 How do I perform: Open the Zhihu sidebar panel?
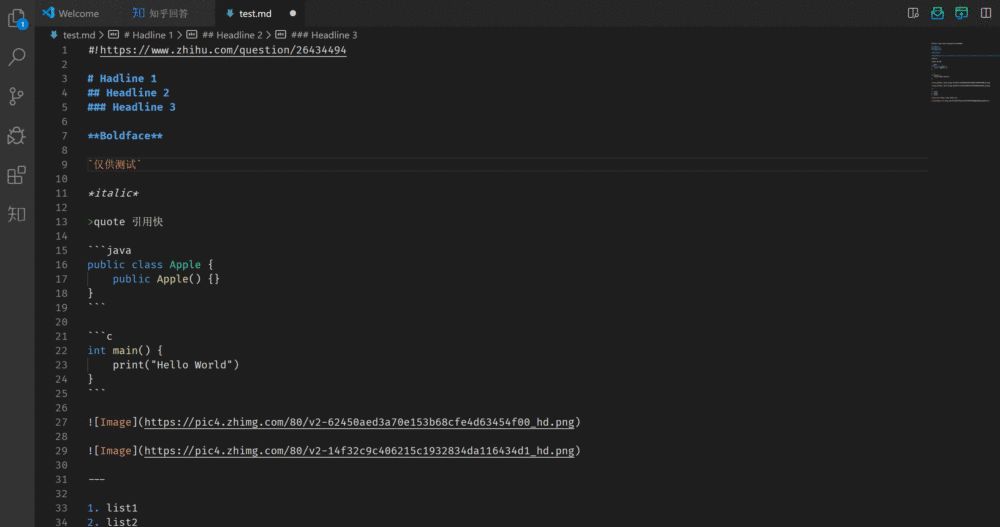coord(16,213)
